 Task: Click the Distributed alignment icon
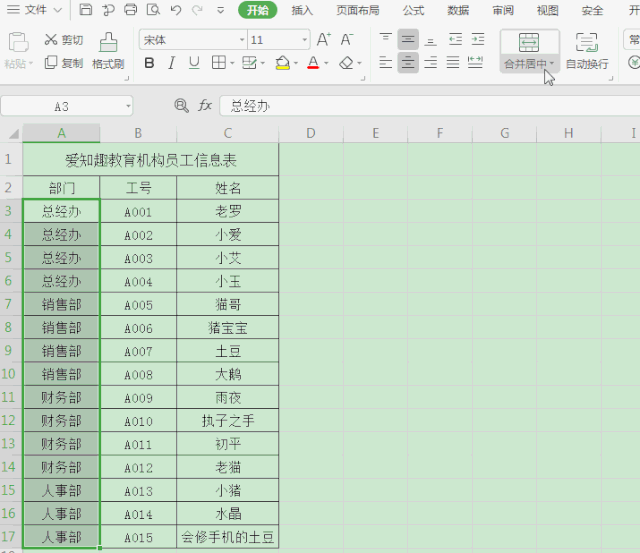click(x=475, y=63)
